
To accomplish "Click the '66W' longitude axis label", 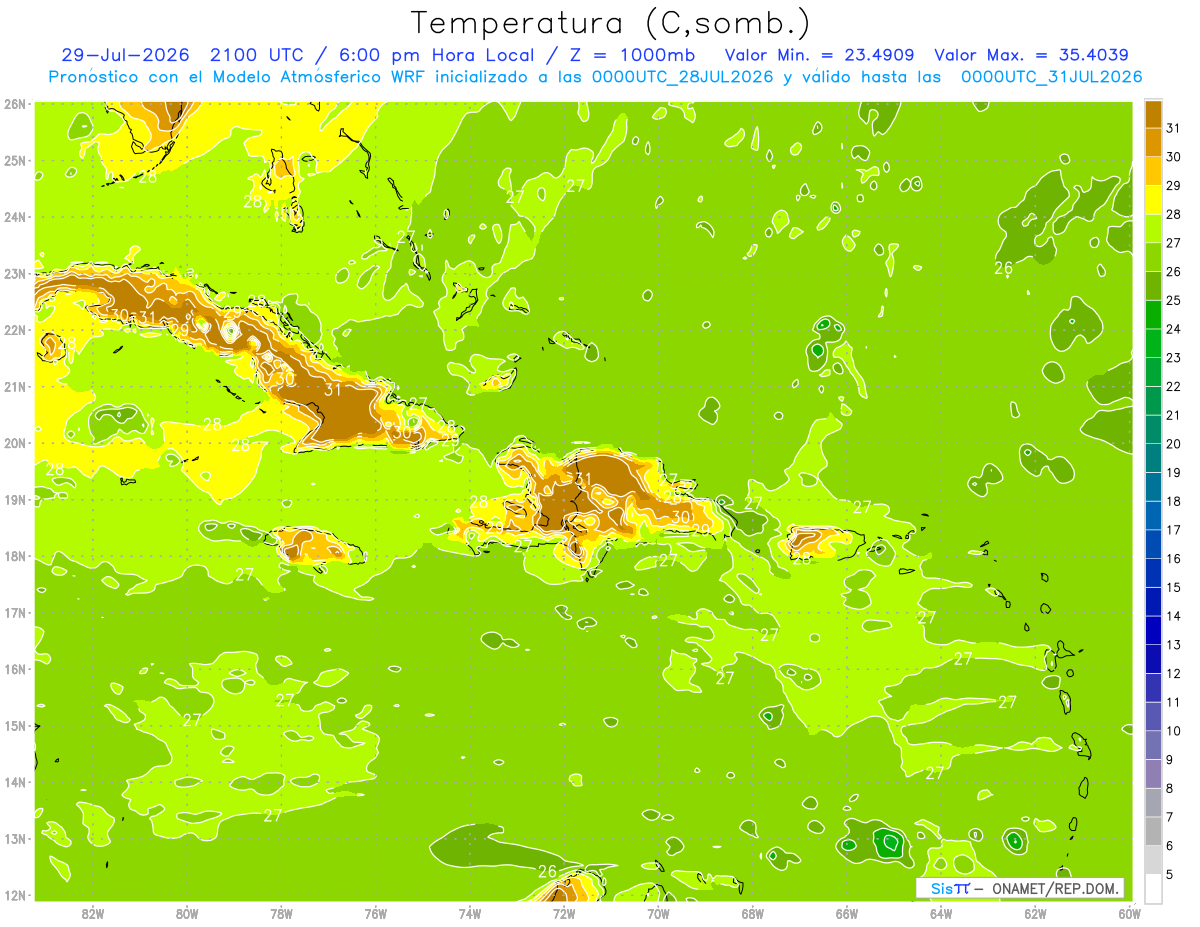I will click(x=847, y=912).
